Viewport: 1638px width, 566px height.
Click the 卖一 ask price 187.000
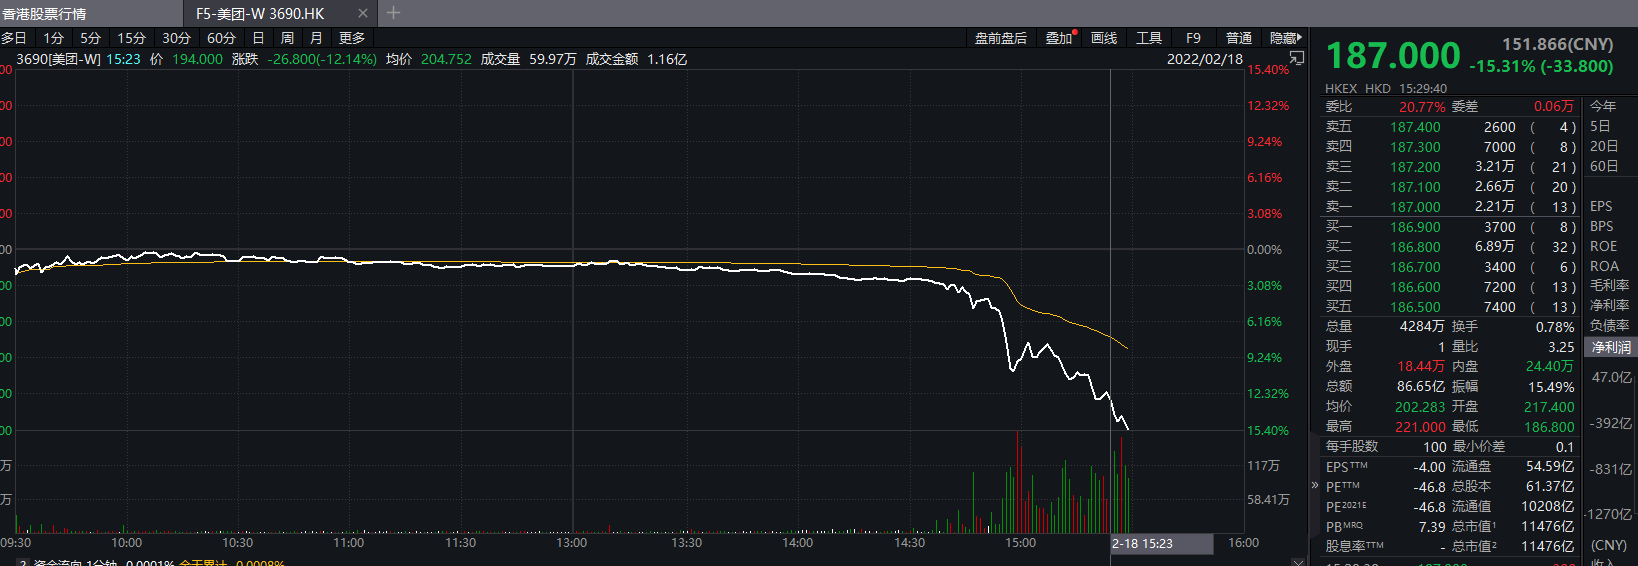(x=1415, y=207)
